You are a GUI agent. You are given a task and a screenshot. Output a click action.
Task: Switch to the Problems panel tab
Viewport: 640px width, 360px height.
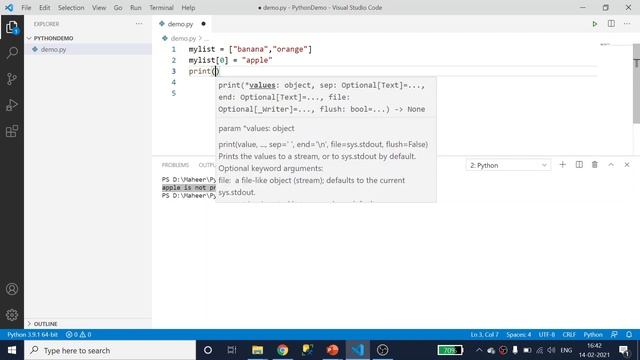(x=175, y=165)
